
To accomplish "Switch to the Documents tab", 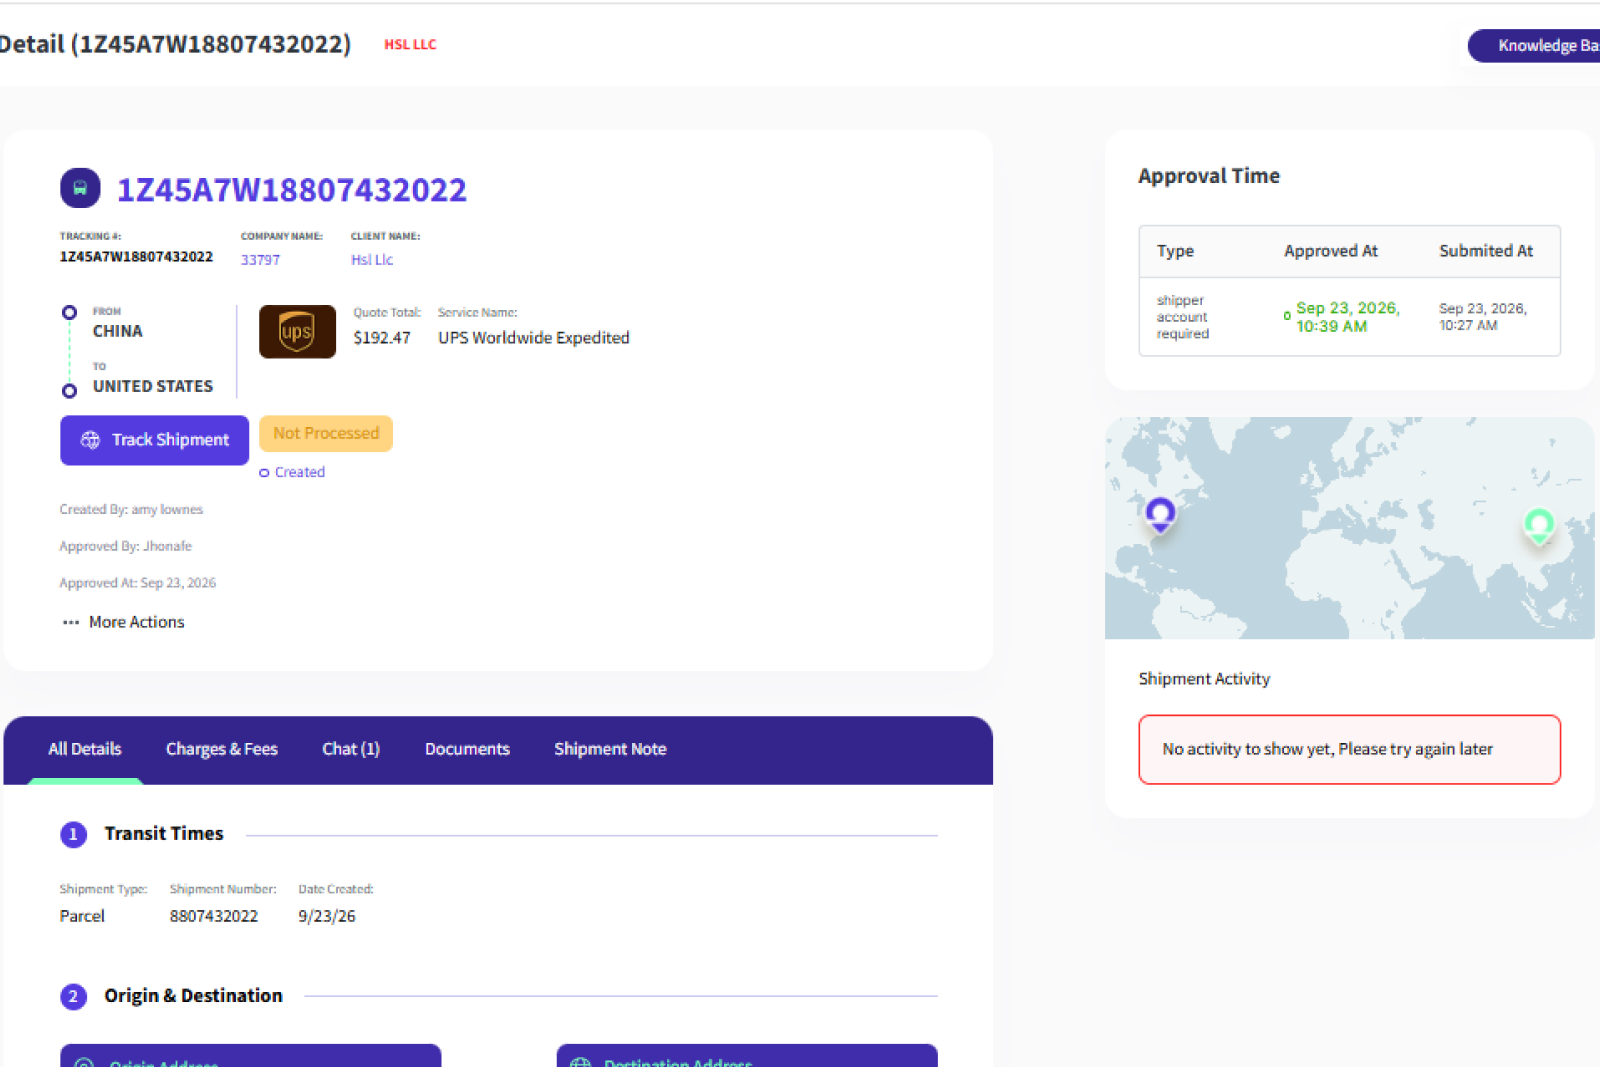I will [x=467, y=749].
